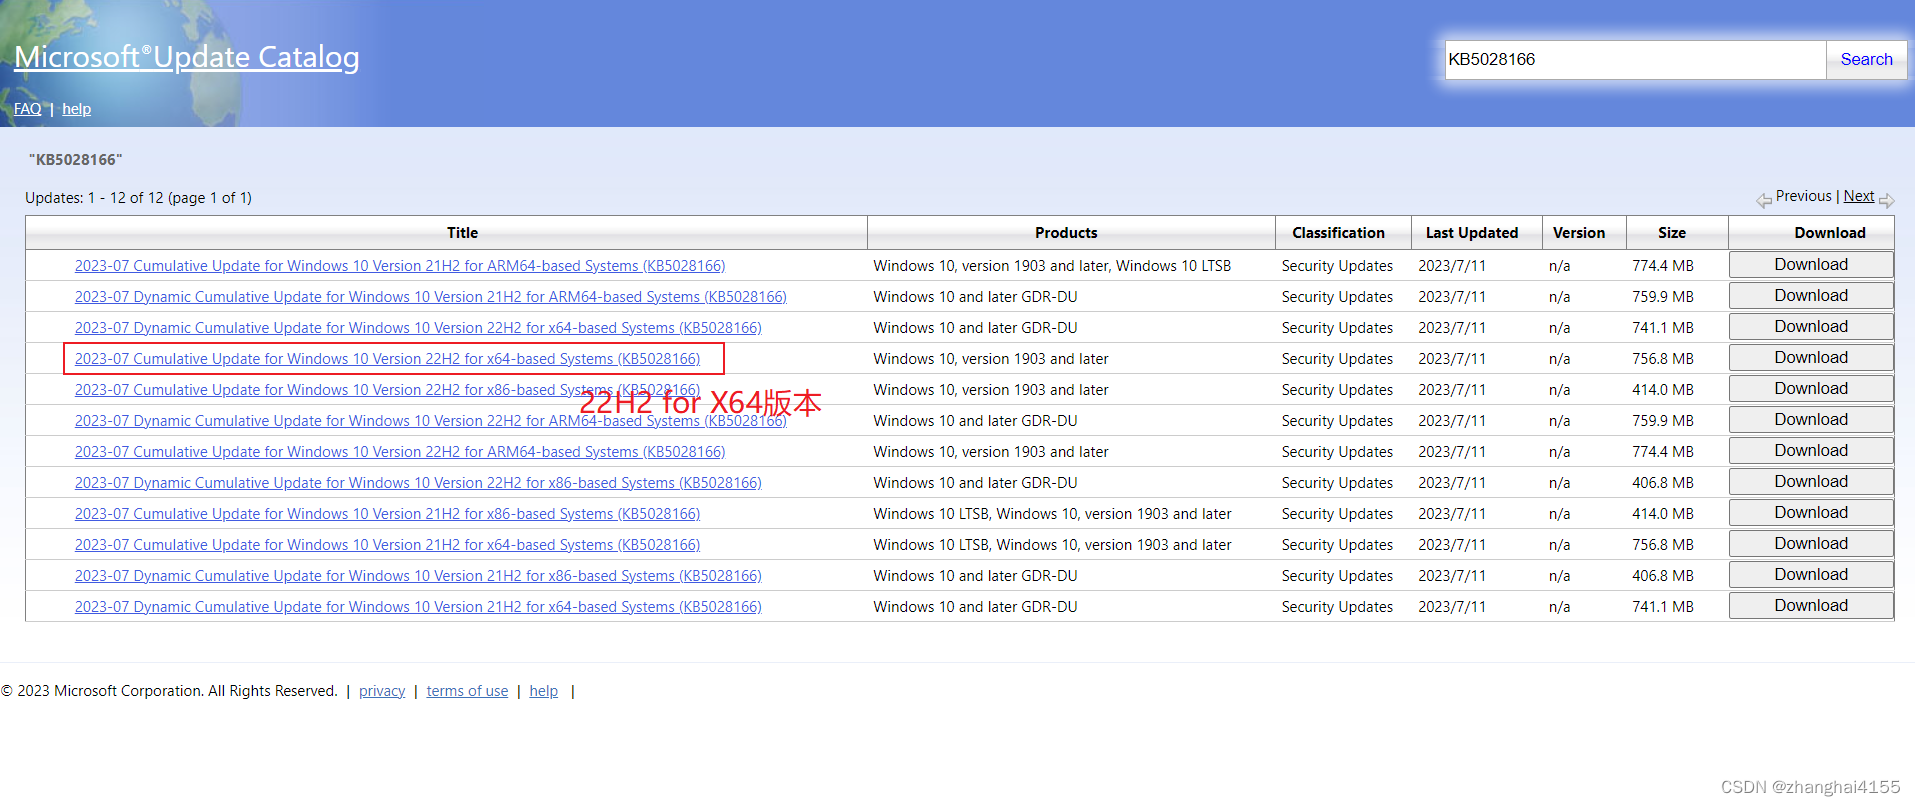Select "Updates: 1 - 12 of 12" count text
This screenshot has height=806, width=1915.
point(94,198)
